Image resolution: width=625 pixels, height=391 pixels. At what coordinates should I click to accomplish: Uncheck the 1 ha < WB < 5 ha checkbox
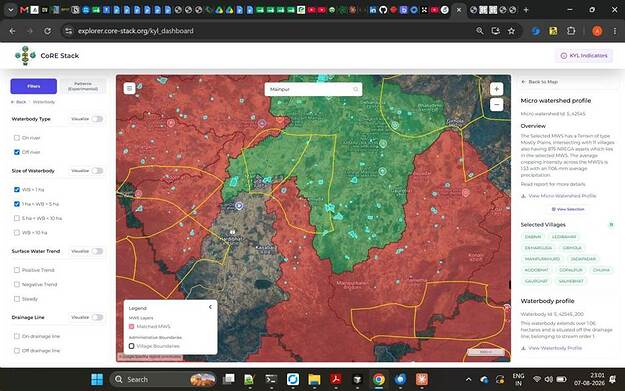click(17, 204)
